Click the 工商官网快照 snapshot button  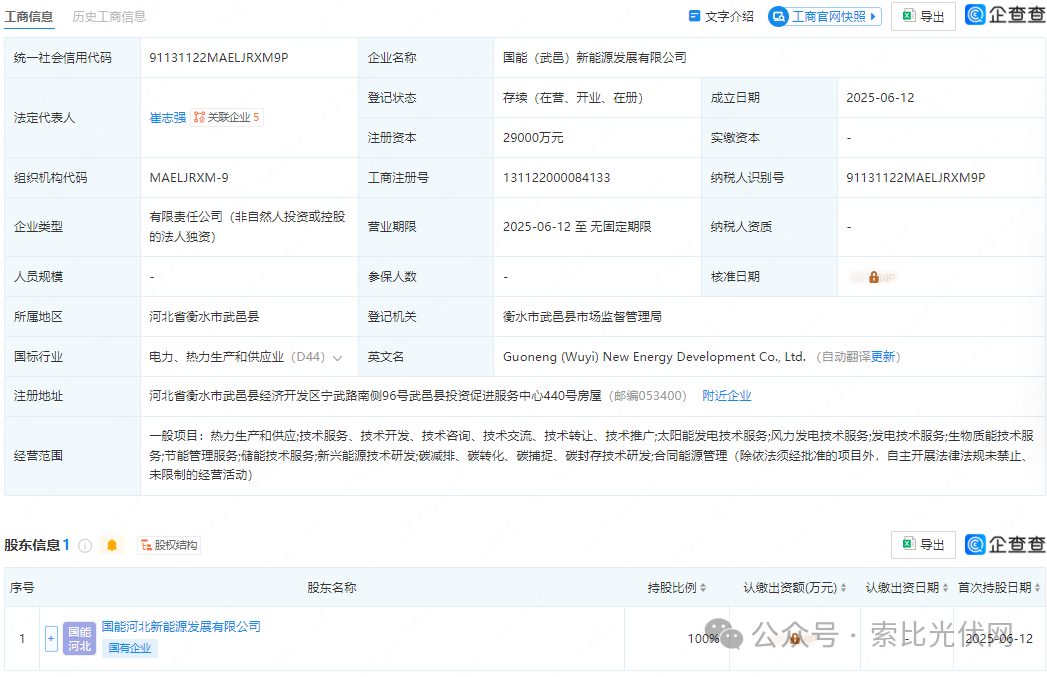coord(824,16)
